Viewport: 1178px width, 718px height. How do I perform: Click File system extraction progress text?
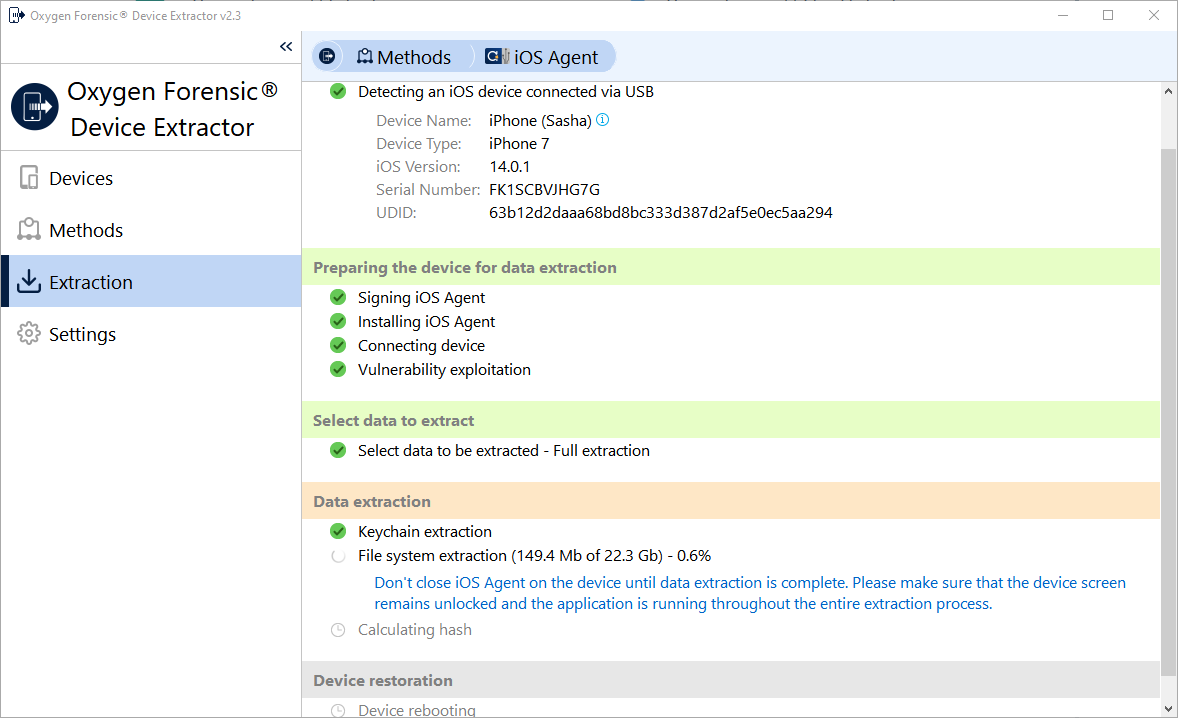pyautogui.click(x=534, y=556)
